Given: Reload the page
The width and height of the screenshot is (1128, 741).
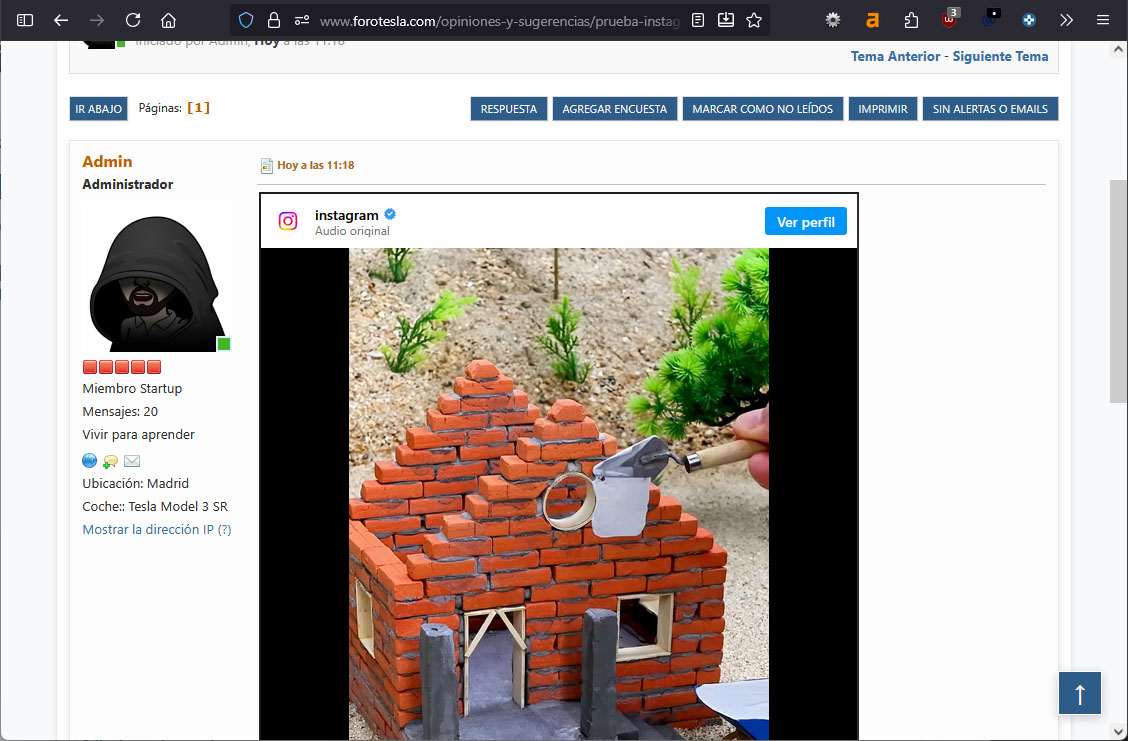Looking at the screenshot, I should pos(132,20).
